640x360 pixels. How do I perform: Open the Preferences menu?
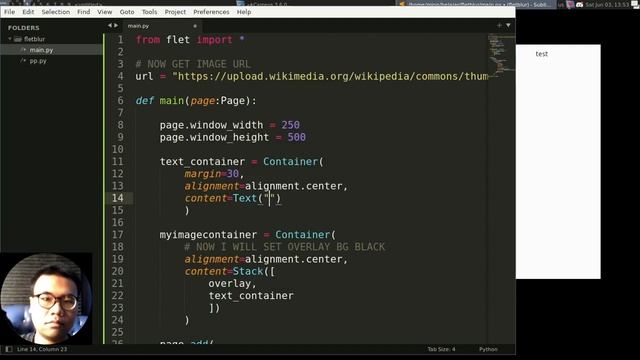[211, 12]
